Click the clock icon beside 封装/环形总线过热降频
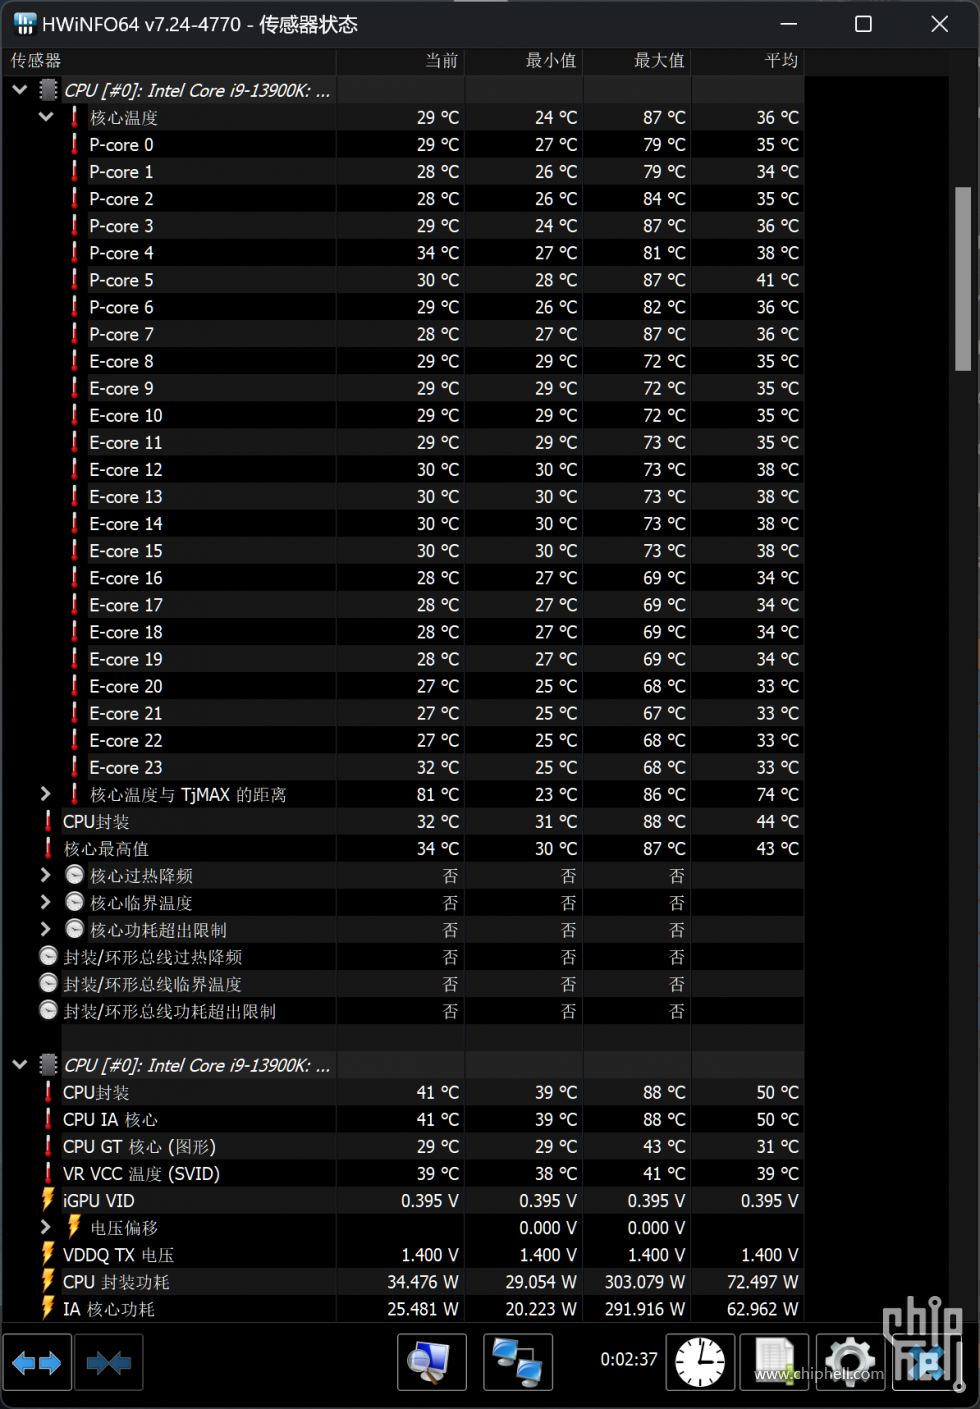980x1409 pixels. point(48,957)
